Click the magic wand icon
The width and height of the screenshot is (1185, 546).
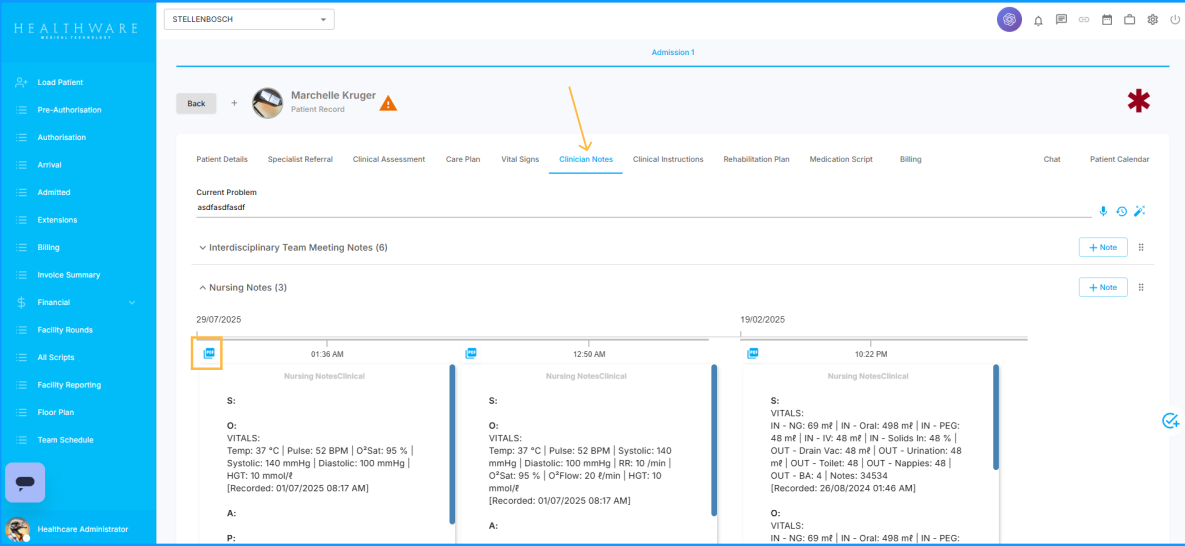coord(1139,211)
